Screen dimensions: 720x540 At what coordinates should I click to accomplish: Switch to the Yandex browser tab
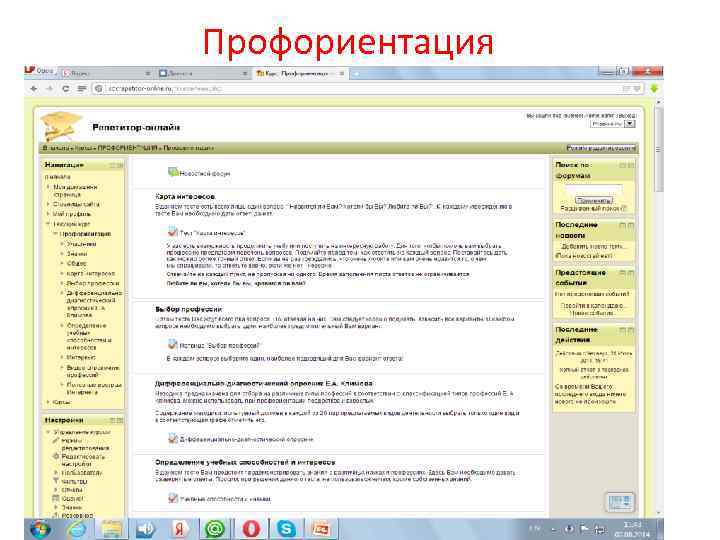[107, 73]
